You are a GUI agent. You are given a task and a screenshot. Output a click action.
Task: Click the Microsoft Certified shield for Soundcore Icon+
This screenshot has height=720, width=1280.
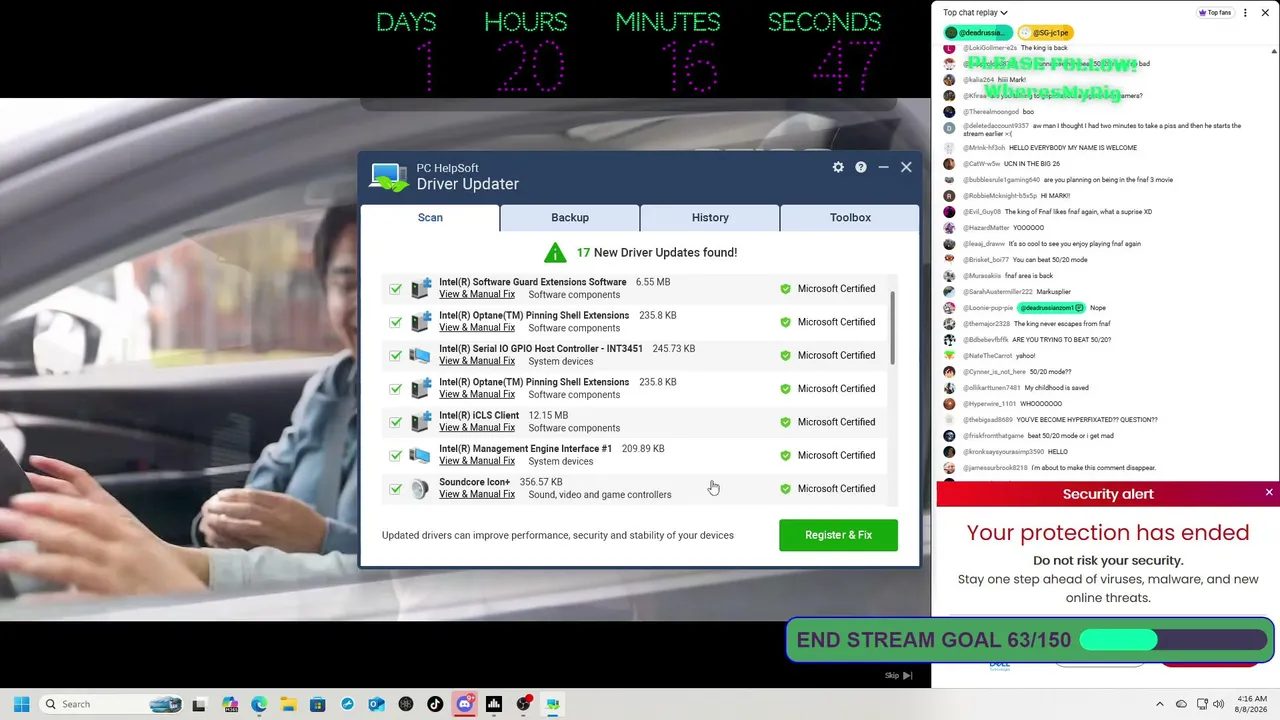pos(785,489)
